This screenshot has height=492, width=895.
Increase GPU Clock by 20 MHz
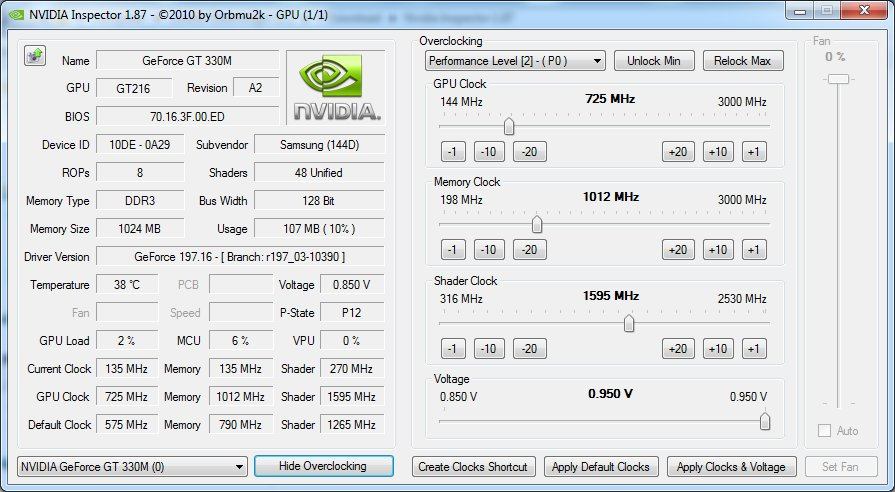[x=678, y=152]
